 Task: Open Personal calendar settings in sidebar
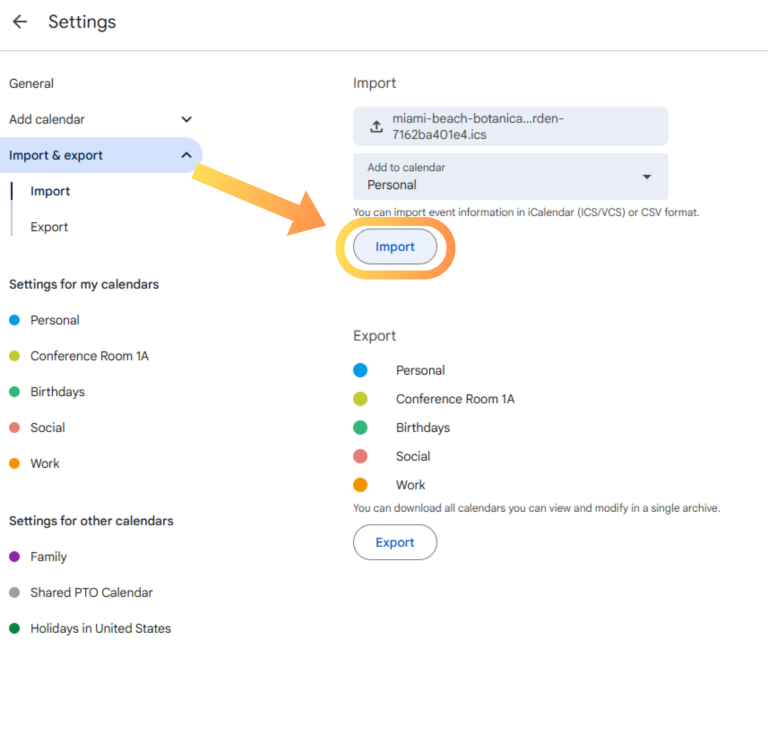pyautogui.click(x=55, y=320)
